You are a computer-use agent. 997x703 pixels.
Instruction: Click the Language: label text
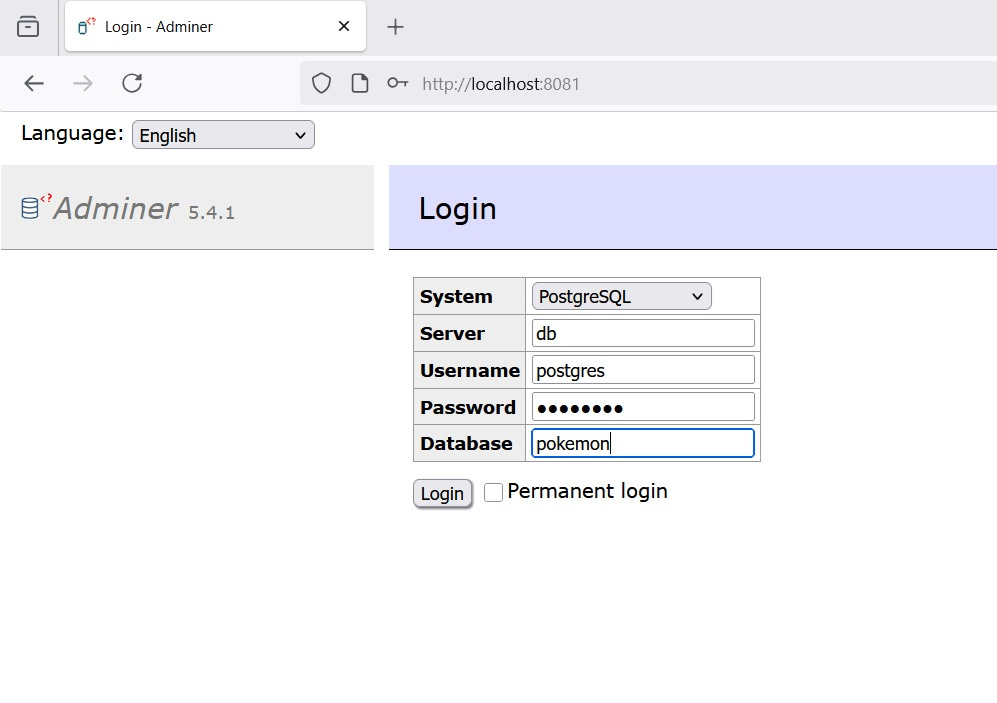[x=72, y=133]
